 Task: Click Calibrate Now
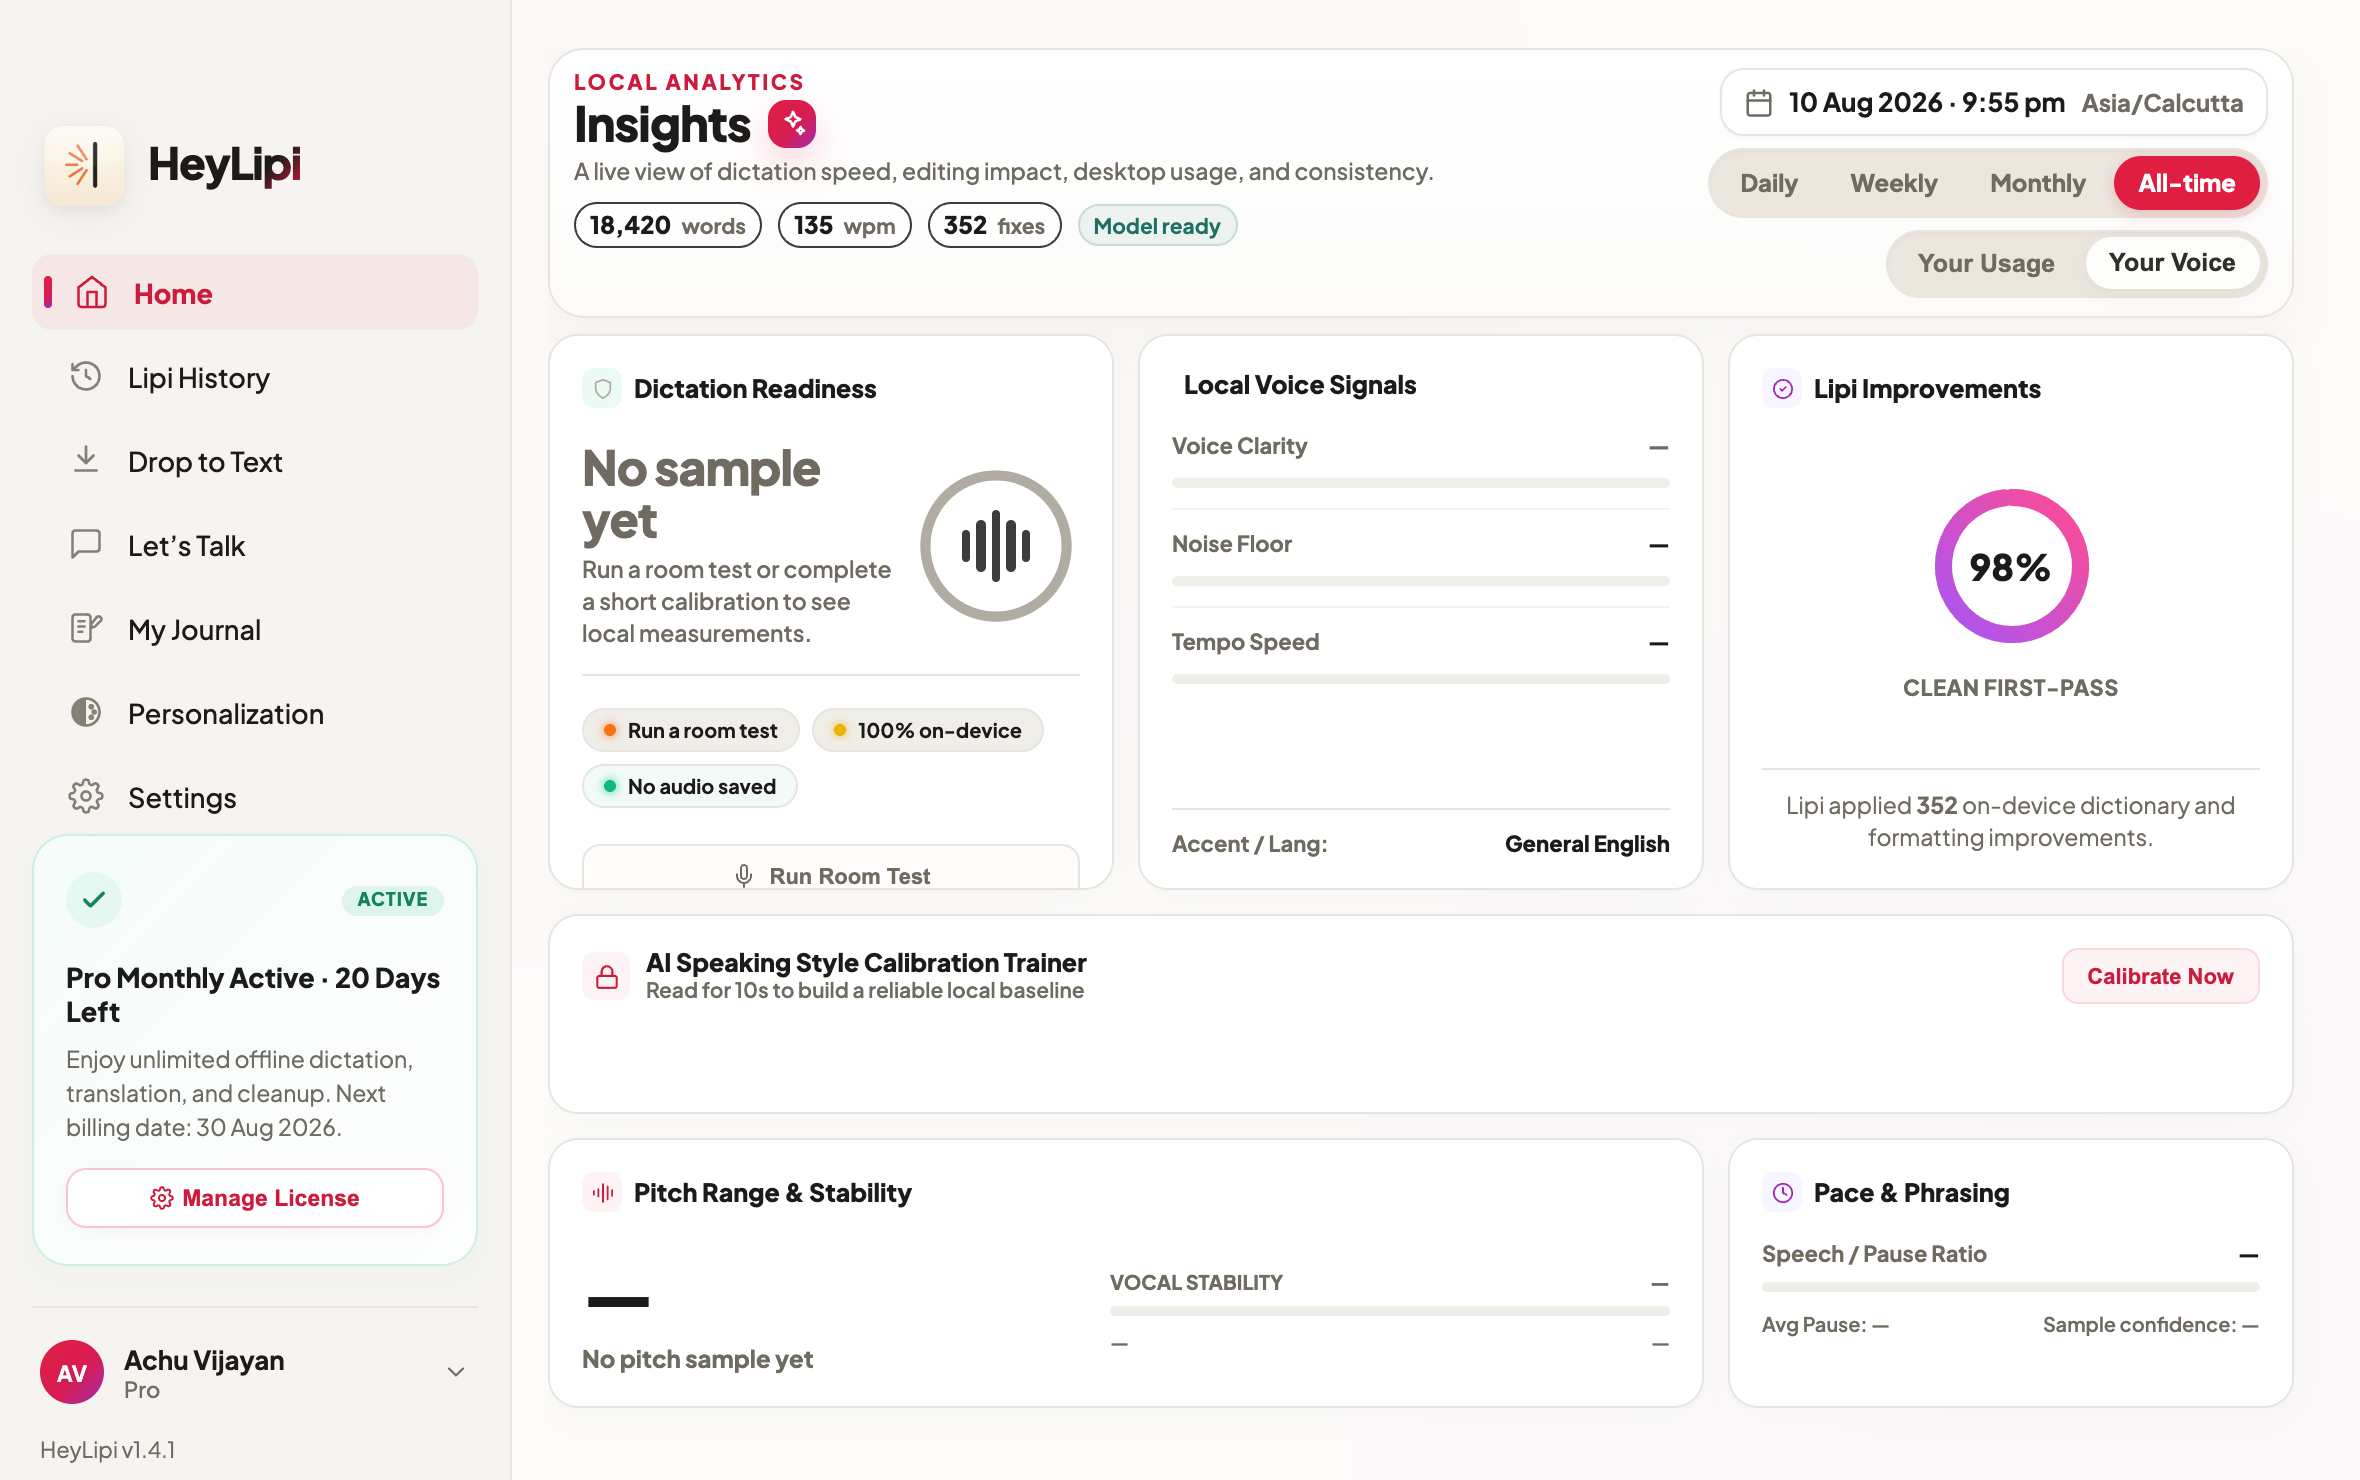[2160, 976]
